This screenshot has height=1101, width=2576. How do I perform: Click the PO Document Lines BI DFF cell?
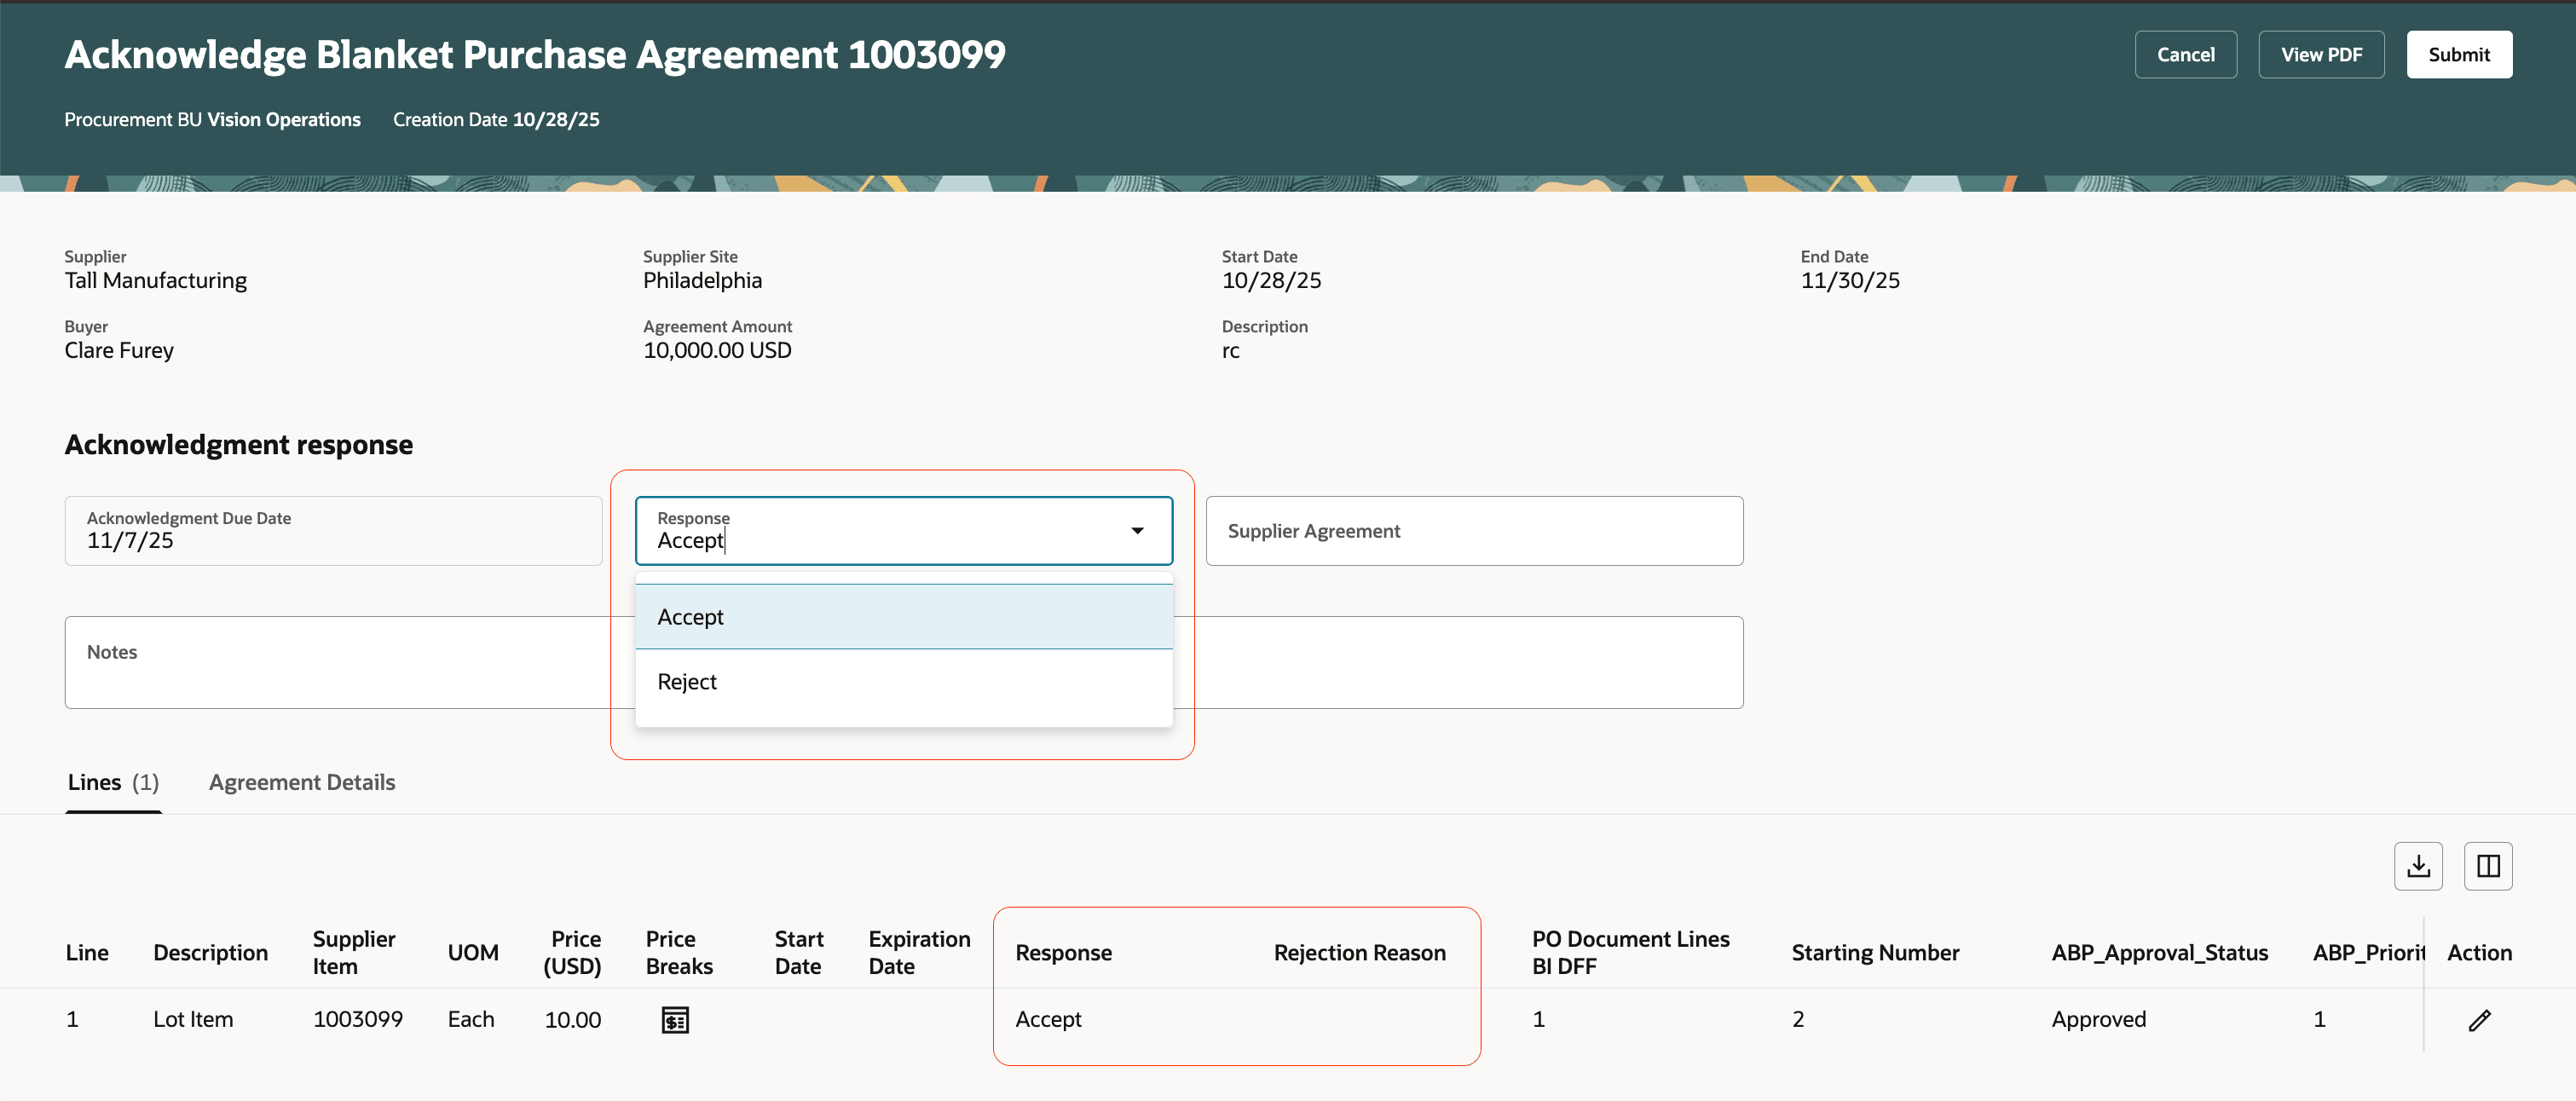click(x=1539, y=1019)
